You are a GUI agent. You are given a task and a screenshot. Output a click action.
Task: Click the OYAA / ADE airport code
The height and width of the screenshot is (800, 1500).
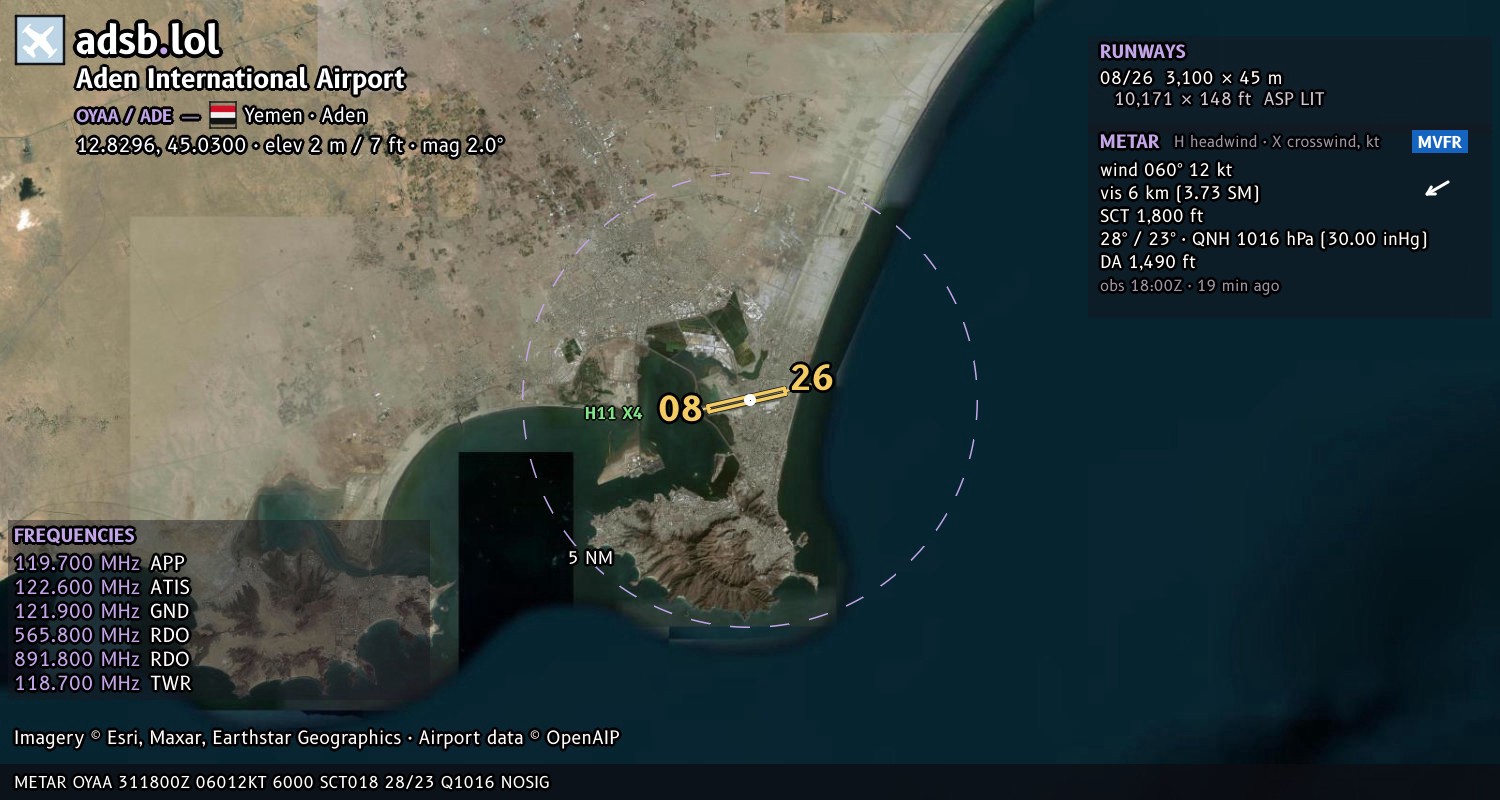(x=123, y=115)
